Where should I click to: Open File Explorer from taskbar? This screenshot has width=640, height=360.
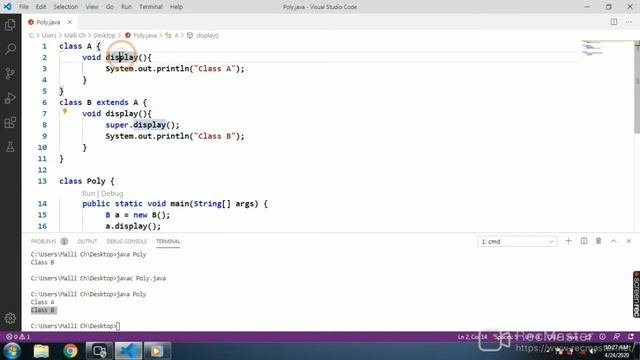click(41, 351)
